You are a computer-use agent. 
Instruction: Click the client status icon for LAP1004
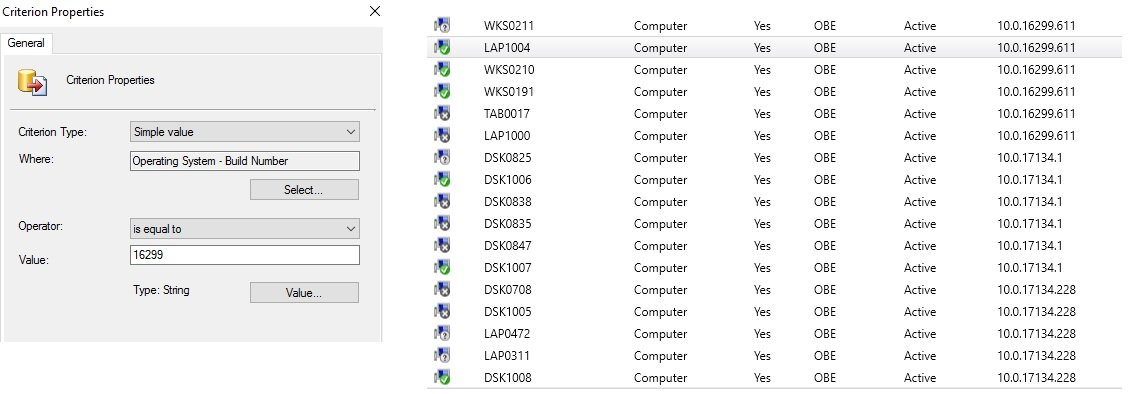coord(441,48)
